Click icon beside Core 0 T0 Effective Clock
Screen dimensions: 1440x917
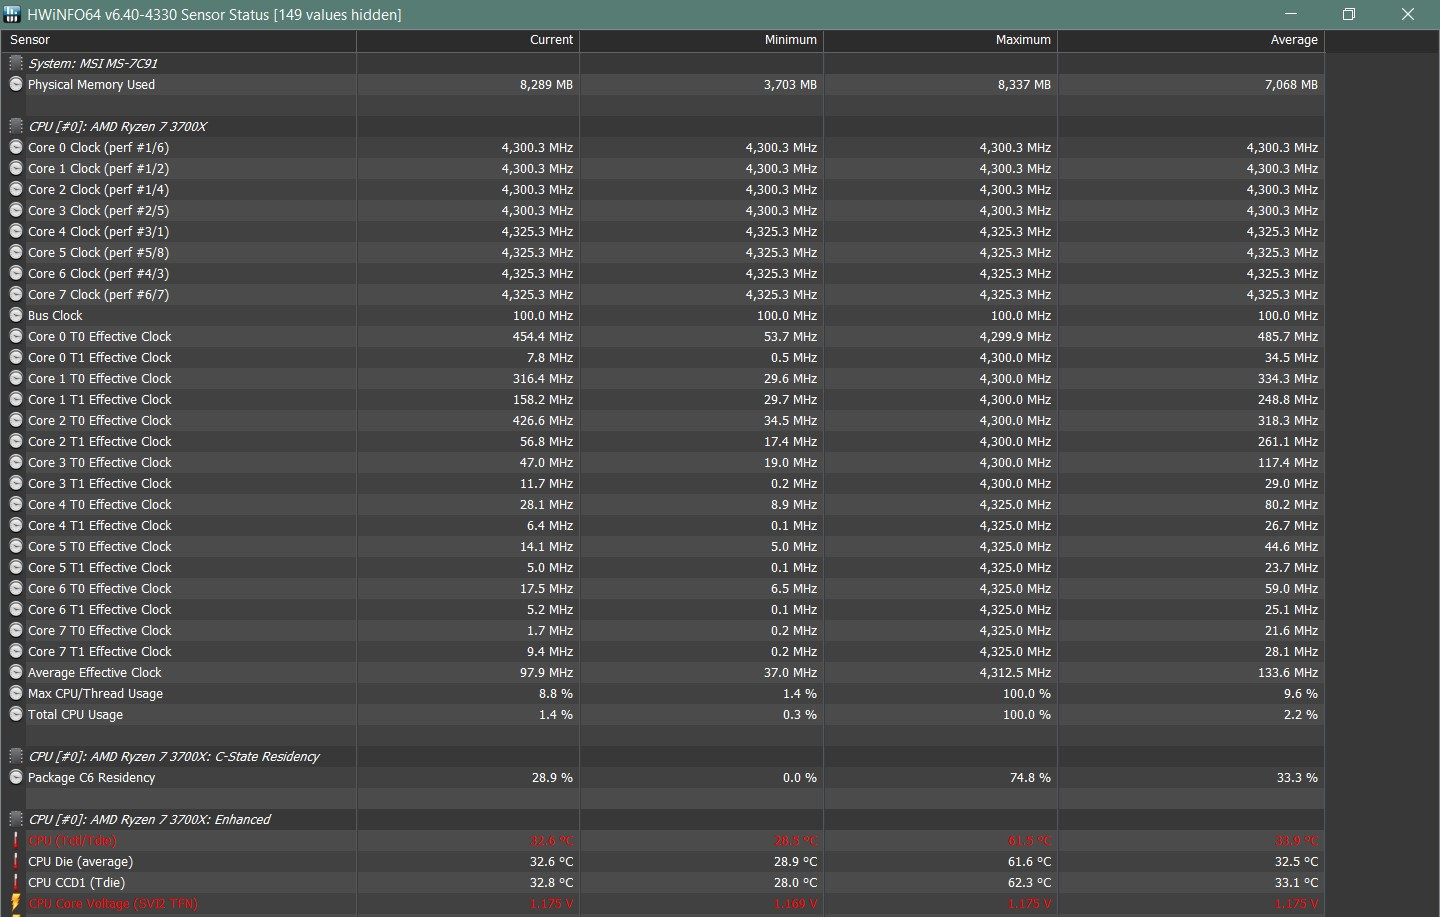click(x=15, y=336)
